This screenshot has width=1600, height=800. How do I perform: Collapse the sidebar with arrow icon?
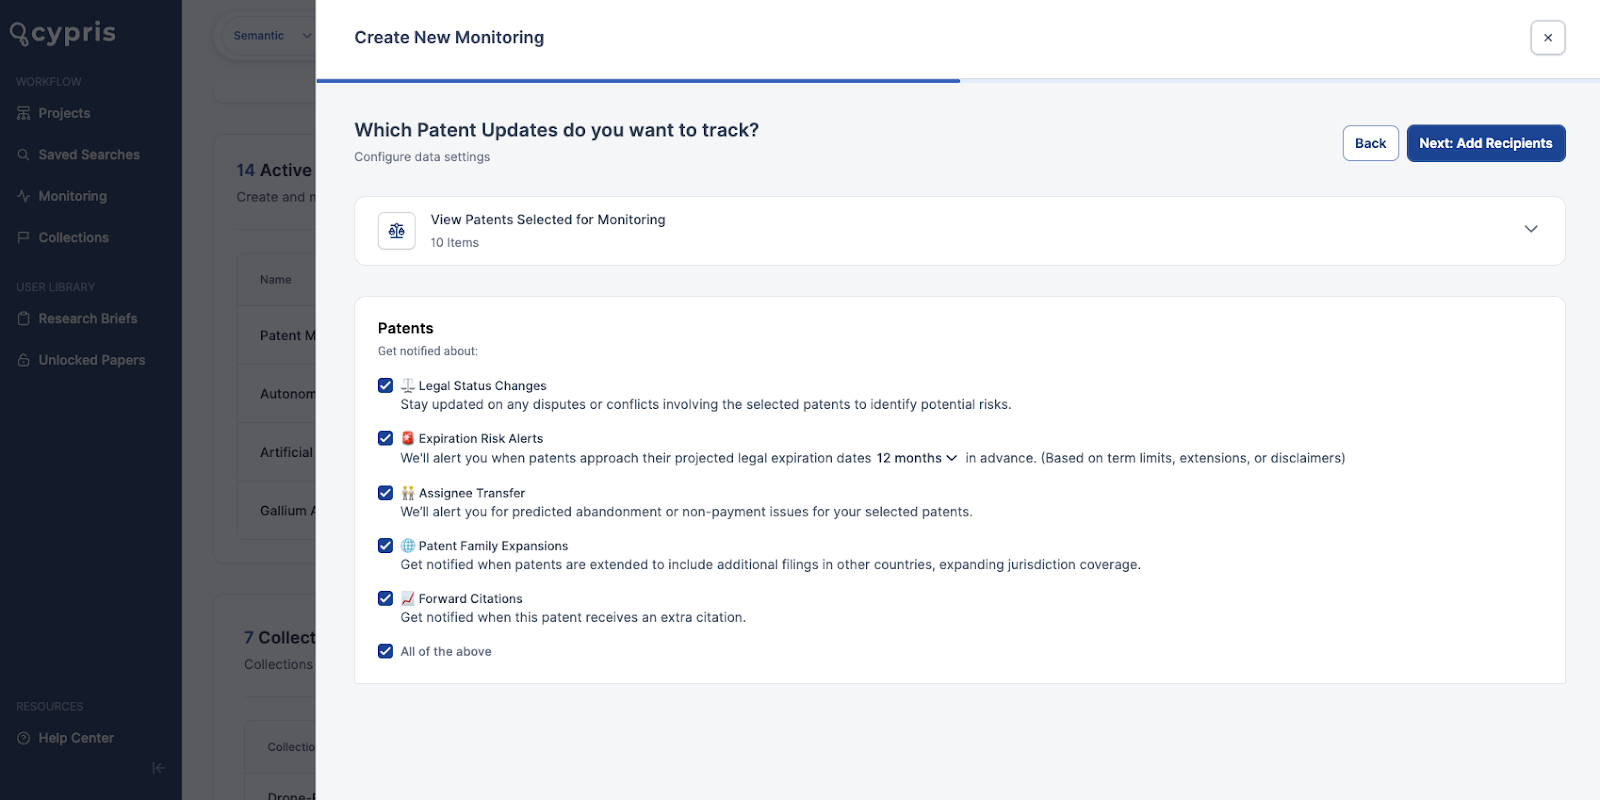pos(158,768)
